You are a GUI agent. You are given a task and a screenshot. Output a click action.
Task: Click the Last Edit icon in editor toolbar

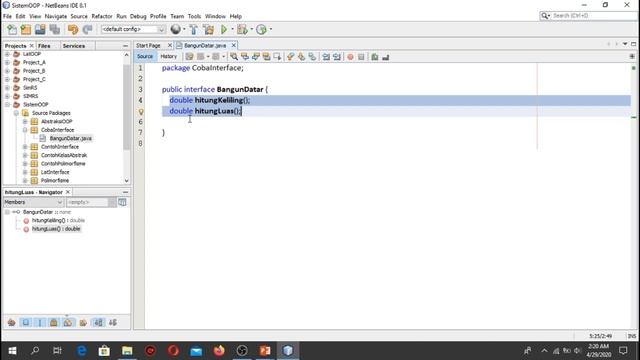click(189, 57)
